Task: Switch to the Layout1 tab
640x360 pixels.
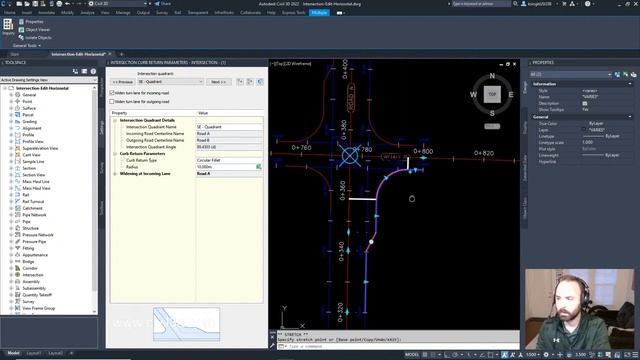Action: 34,353
